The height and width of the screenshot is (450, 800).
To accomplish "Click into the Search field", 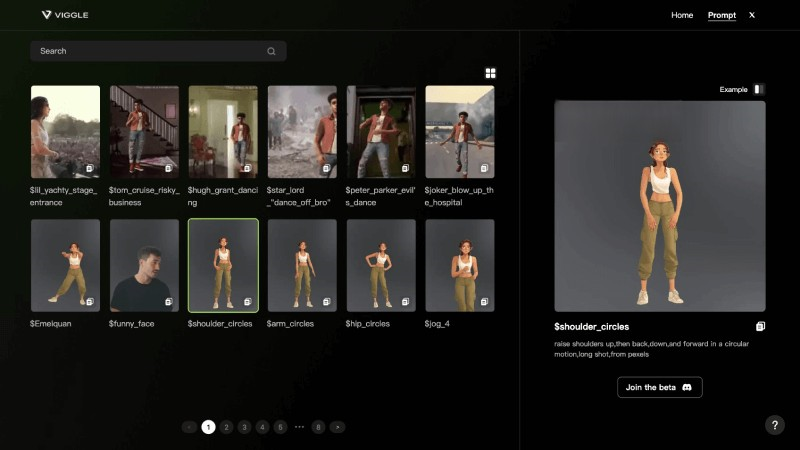I will pyautogui.click(x=150, y=51).
